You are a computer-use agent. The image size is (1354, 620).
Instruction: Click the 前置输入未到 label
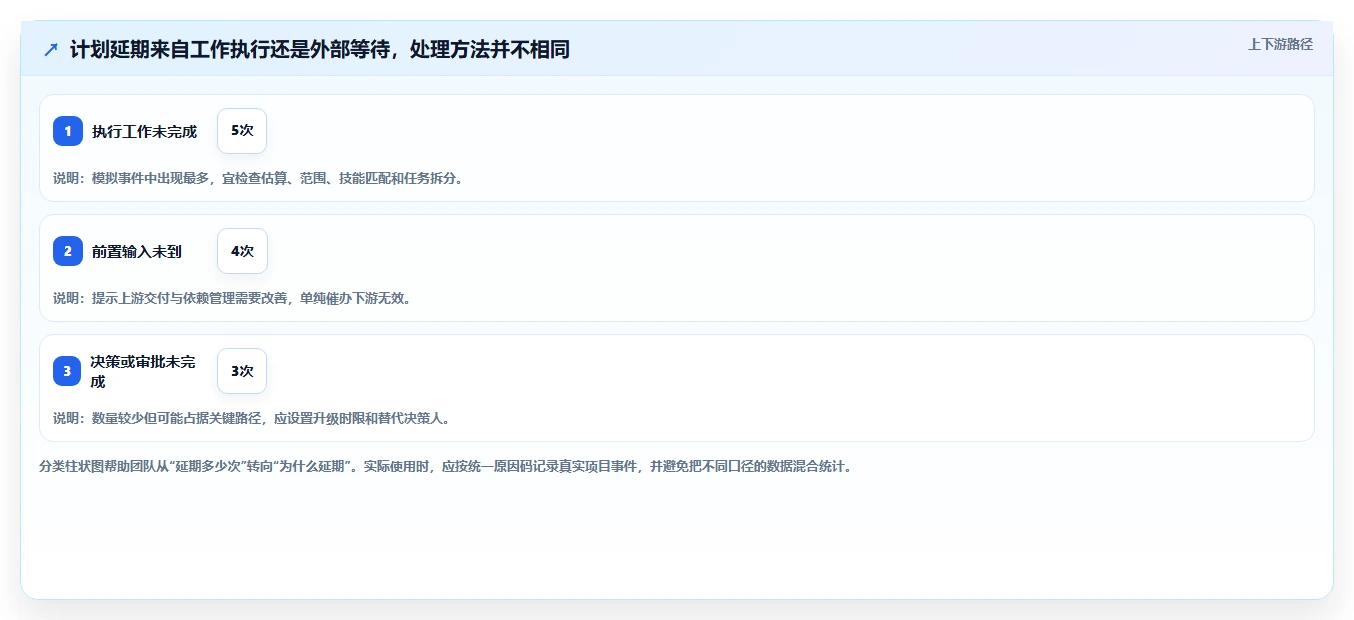pos(137,251)
